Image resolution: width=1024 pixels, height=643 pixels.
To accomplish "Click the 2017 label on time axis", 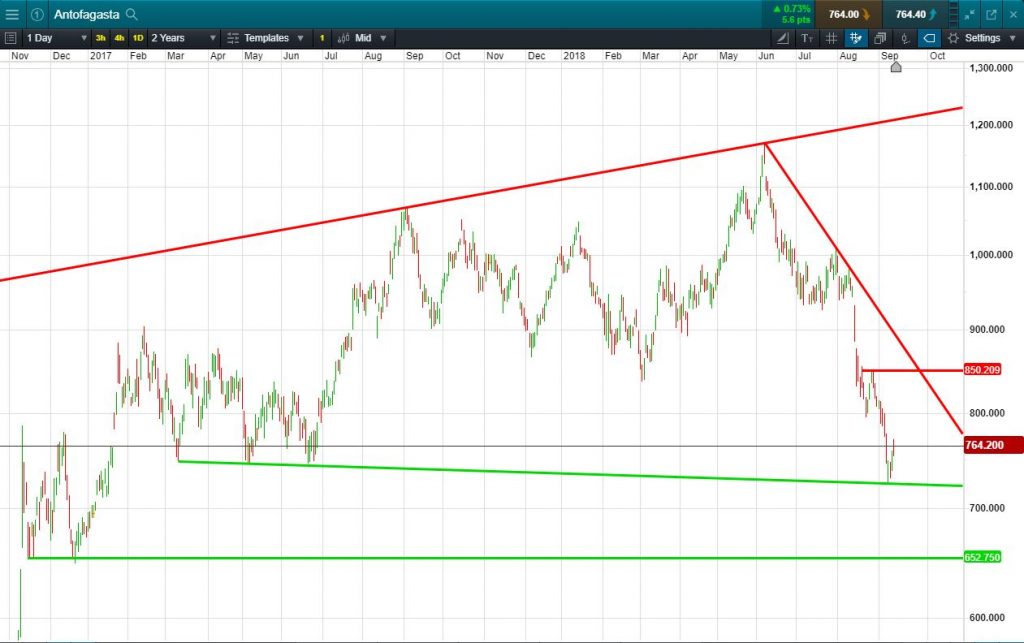I will tap(101, 55).
